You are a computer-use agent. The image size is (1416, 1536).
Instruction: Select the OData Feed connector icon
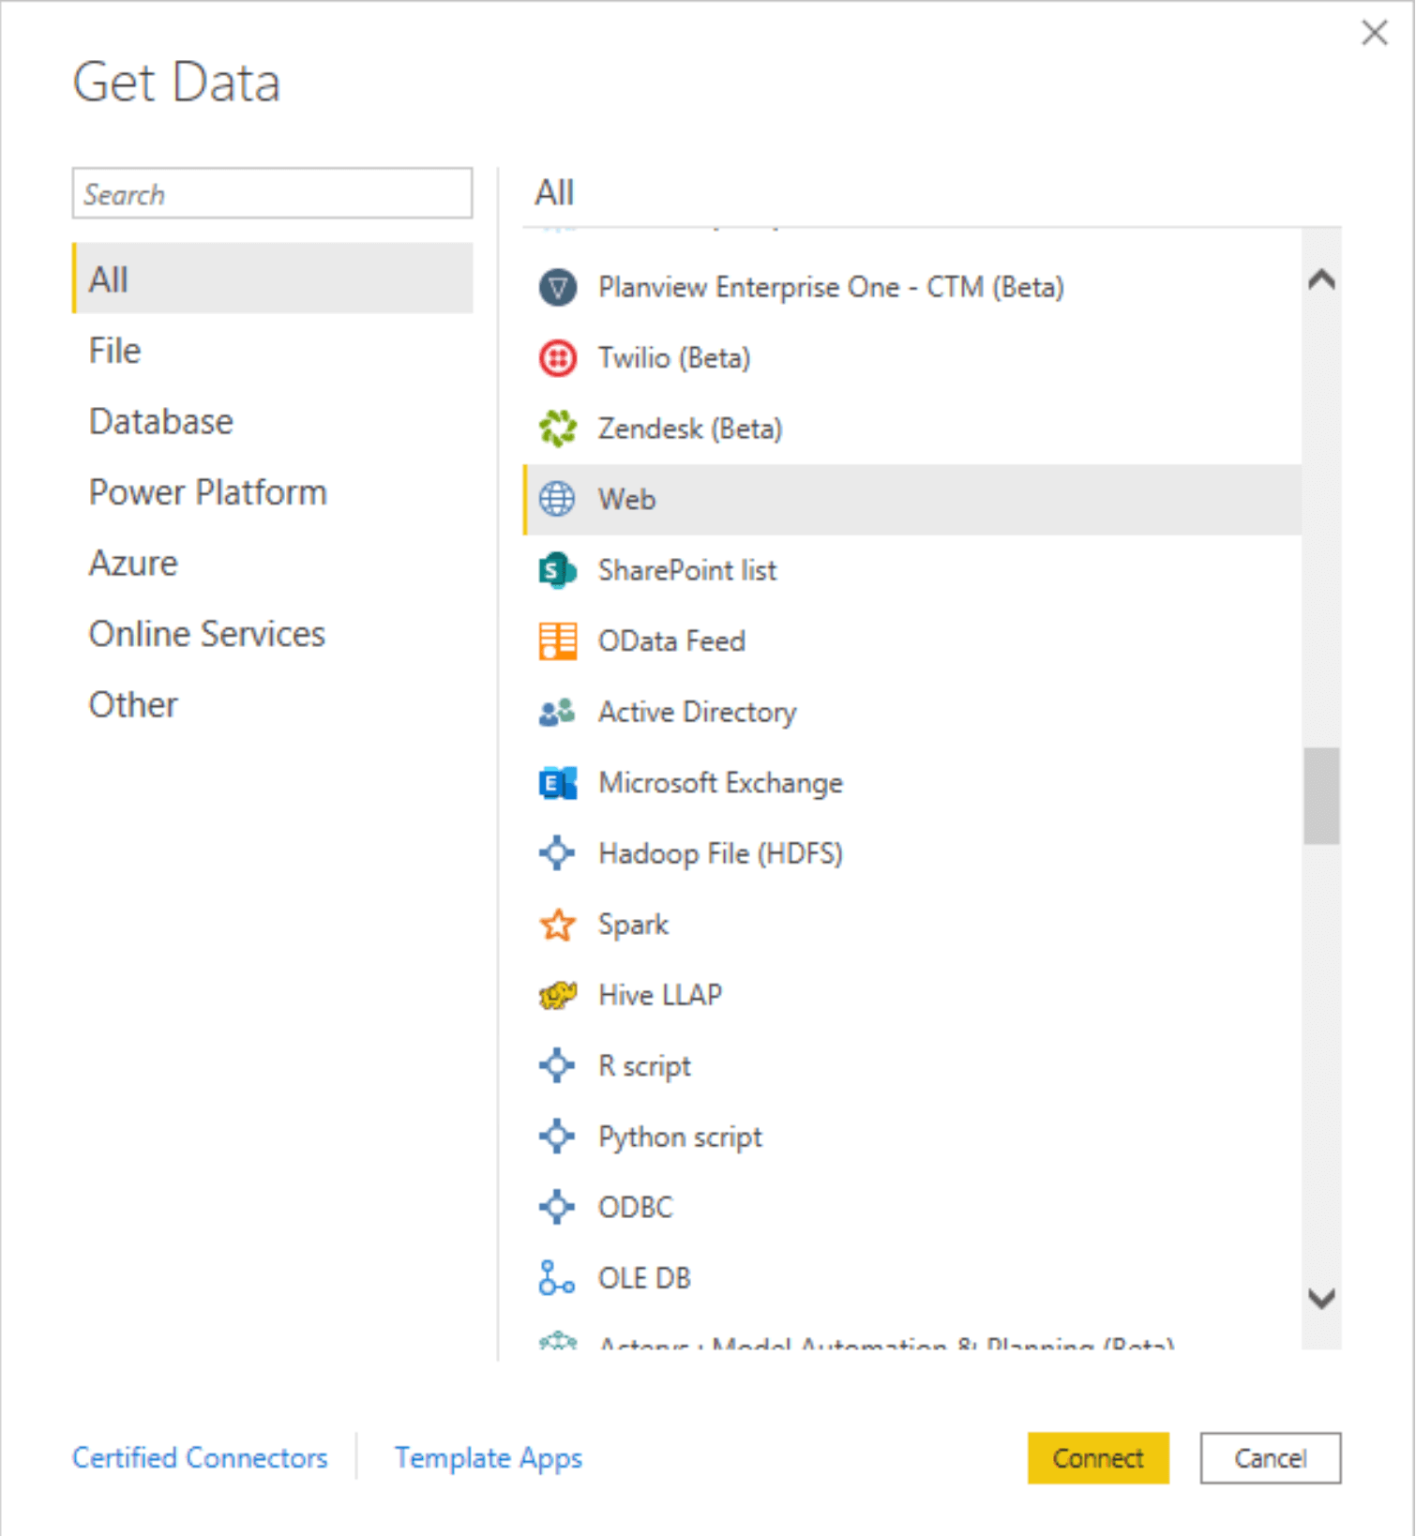[x=557, y=641]
